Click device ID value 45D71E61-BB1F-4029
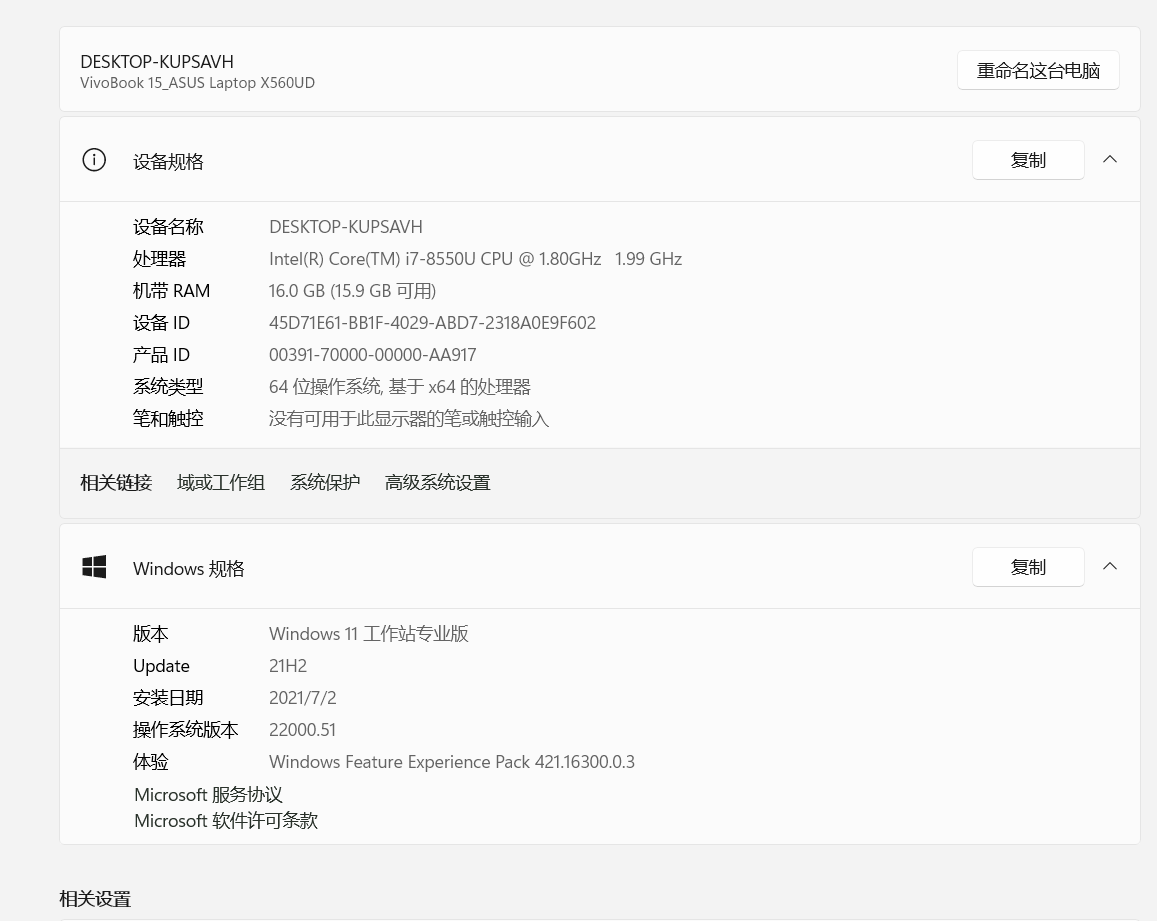Screen dimensions: 1157x921 tap(432, 322)
